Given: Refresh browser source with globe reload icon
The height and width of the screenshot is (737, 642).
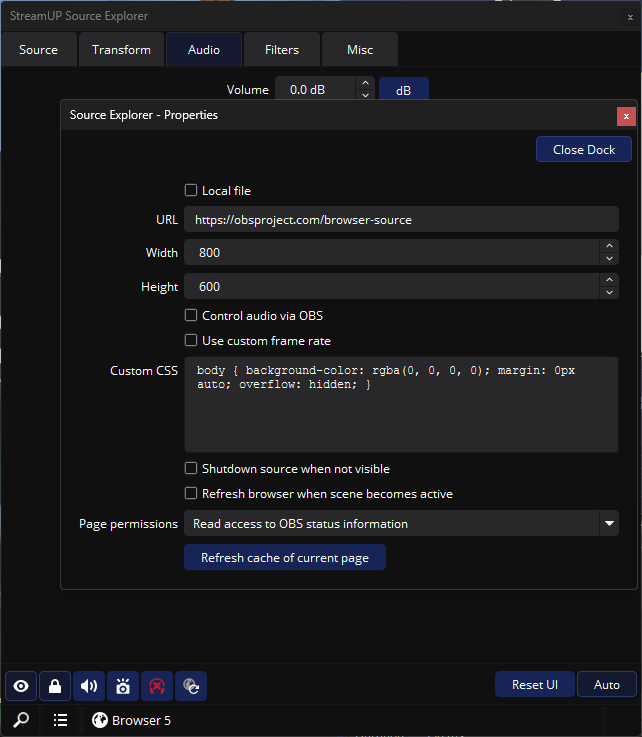Looking at the screenshot, I should [x=191, y=686].
